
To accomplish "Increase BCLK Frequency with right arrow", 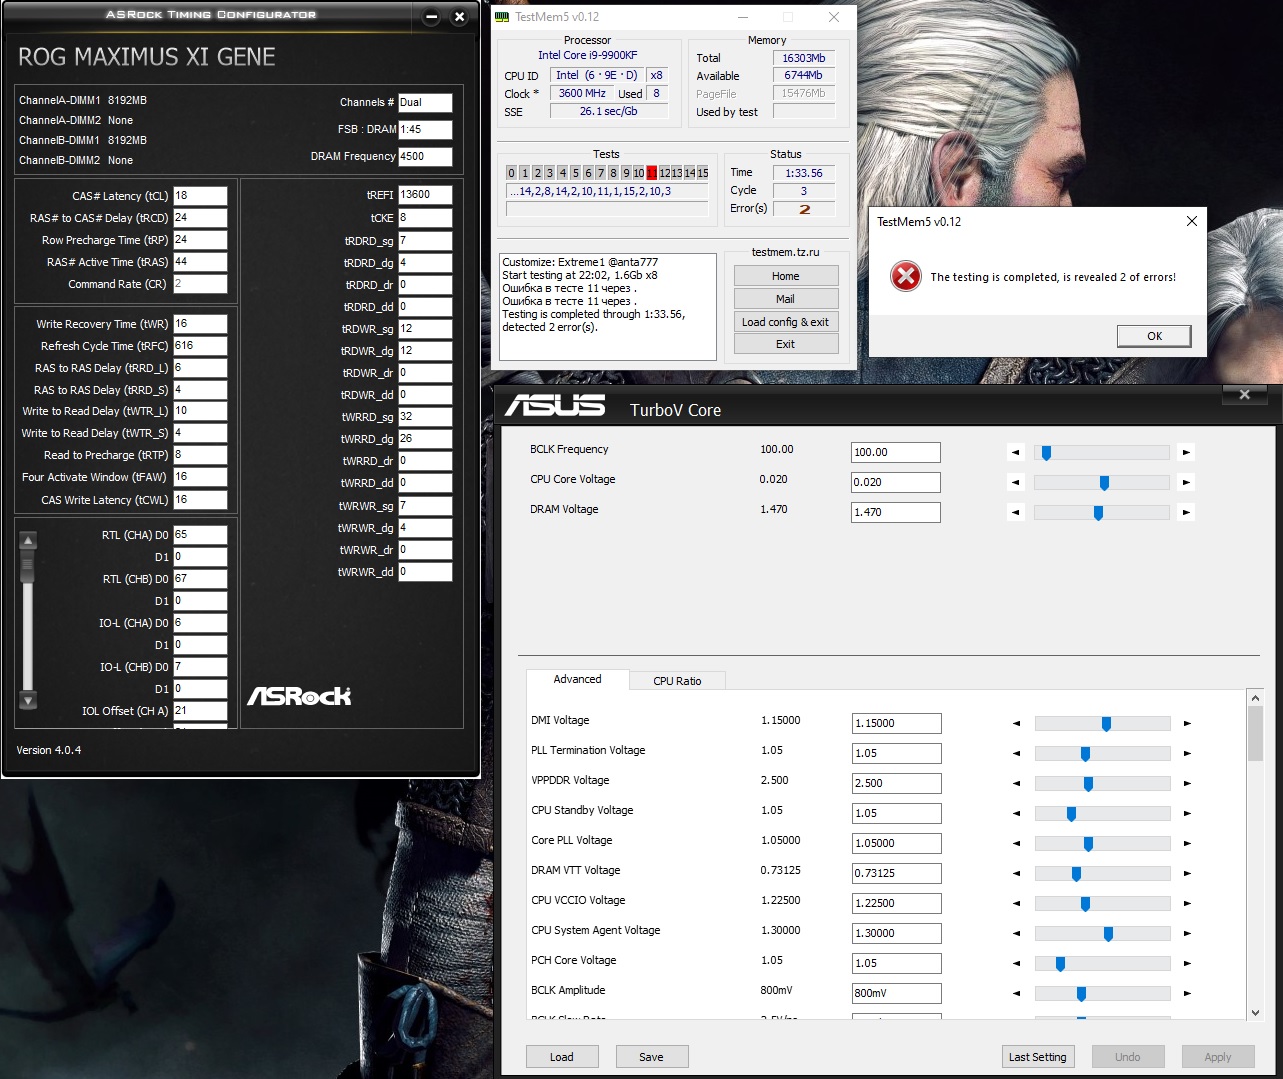I will coord(1186,452).
